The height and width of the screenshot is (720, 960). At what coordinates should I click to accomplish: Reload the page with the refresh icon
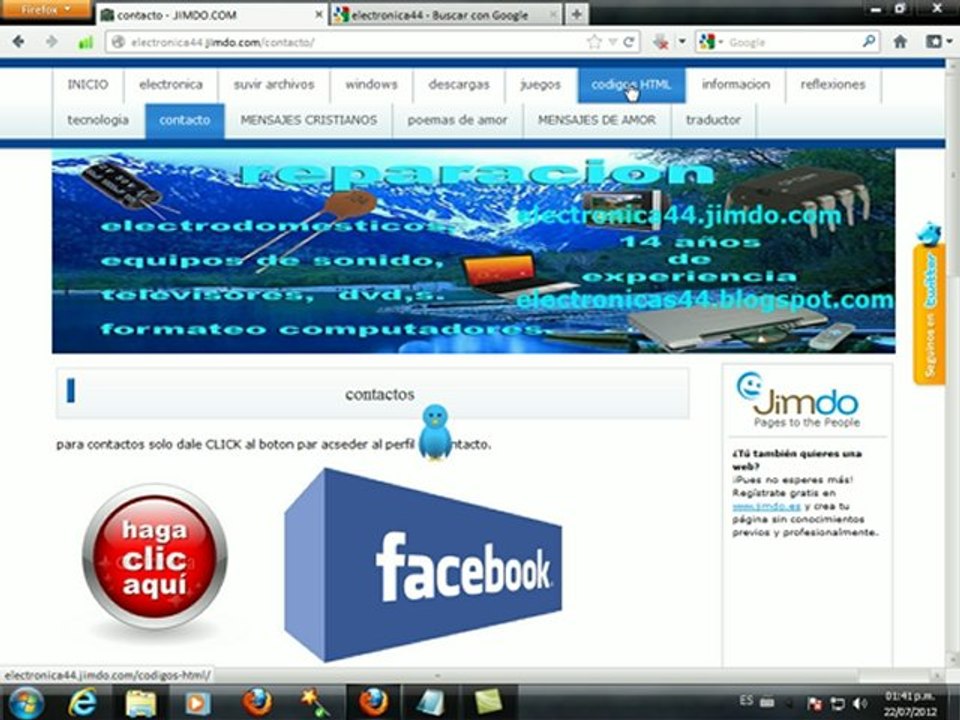628,42
